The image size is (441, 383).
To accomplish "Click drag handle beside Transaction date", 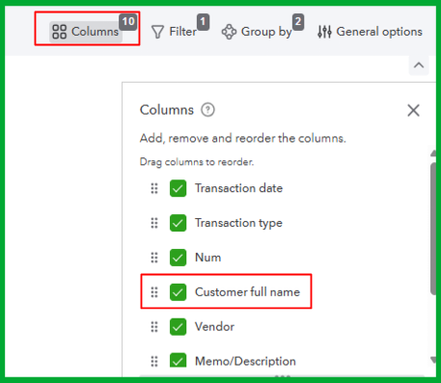I will click(154, 188).
